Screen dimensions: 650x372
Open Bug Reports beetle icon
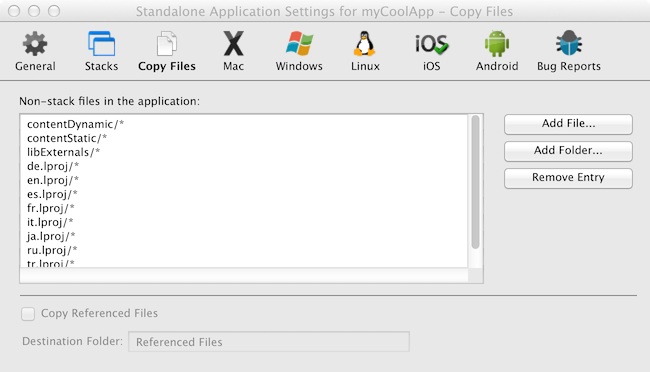click(568, 43)
